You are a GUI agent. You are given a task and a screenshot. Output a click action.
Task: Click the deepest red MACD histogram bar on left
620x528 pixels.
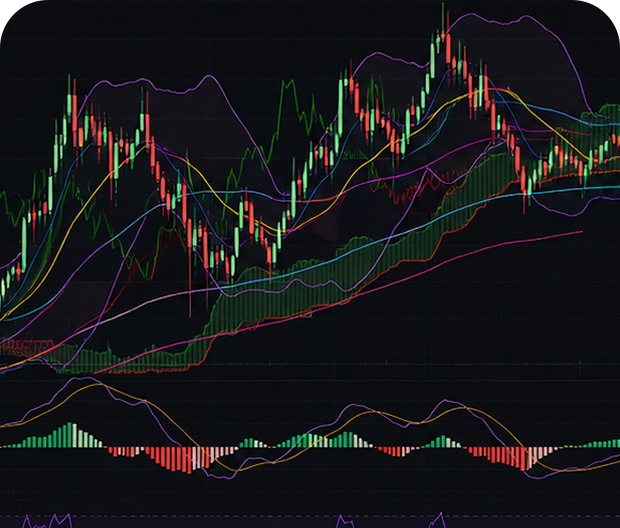point(189,460)
